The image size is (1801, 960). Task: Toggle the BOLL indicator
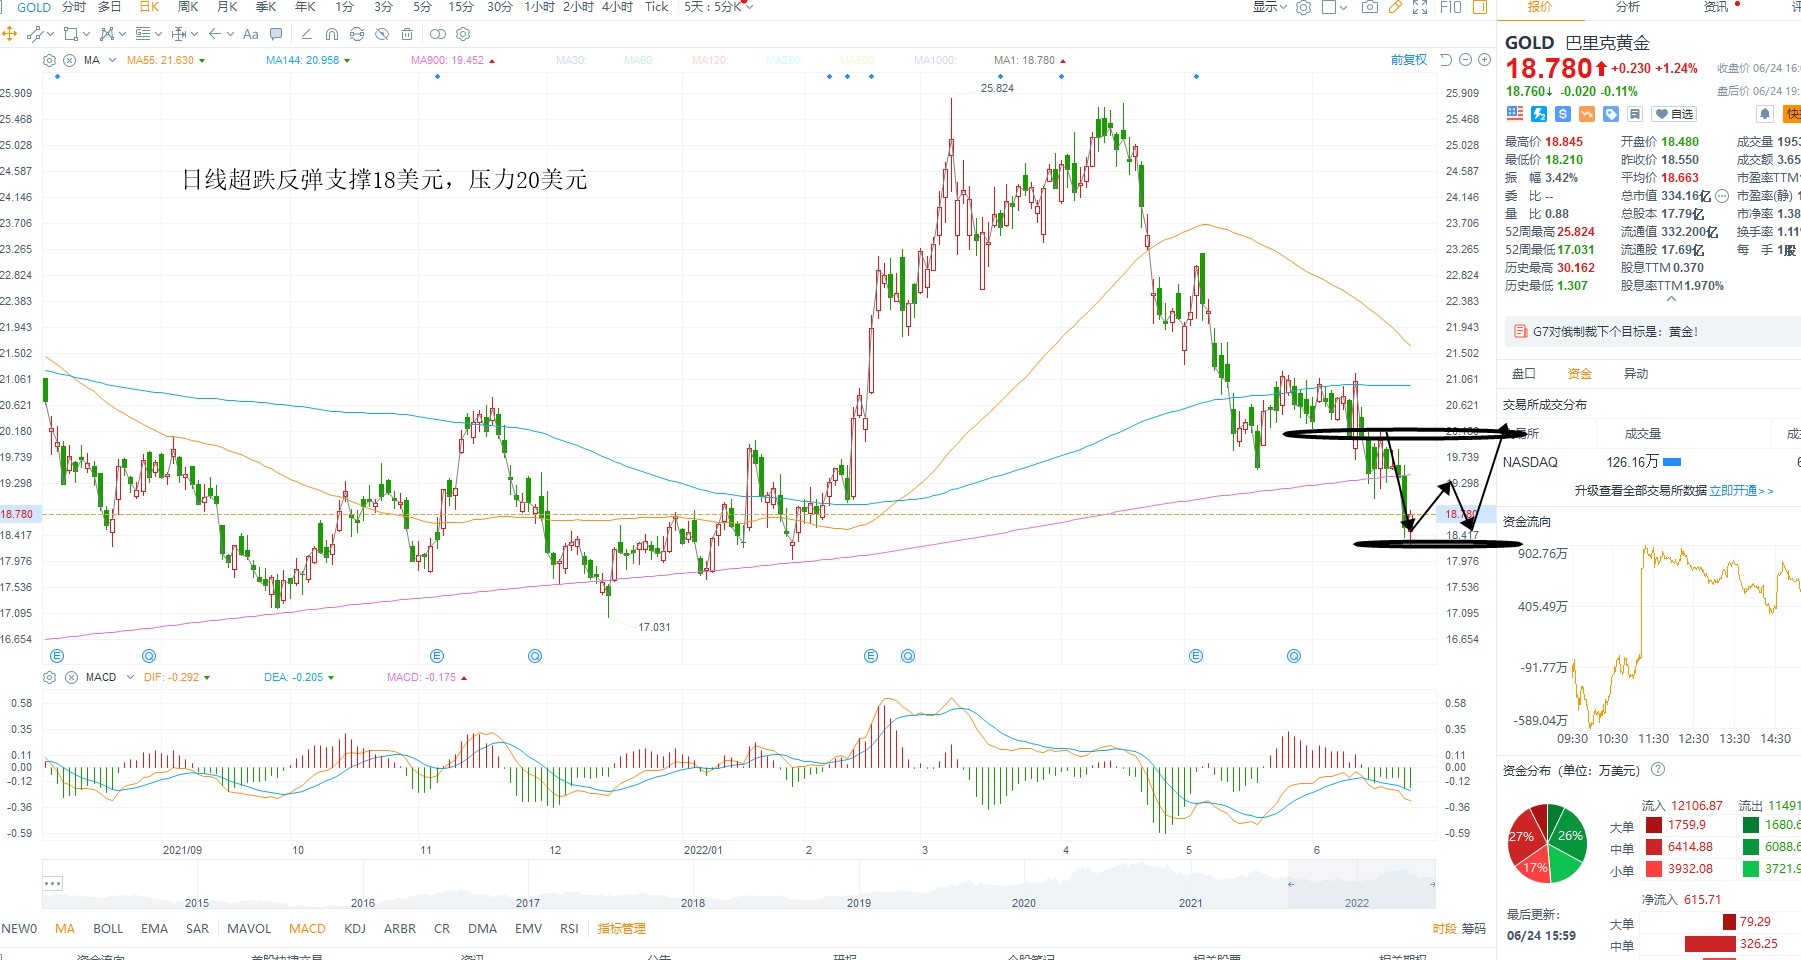click(108, 929)
